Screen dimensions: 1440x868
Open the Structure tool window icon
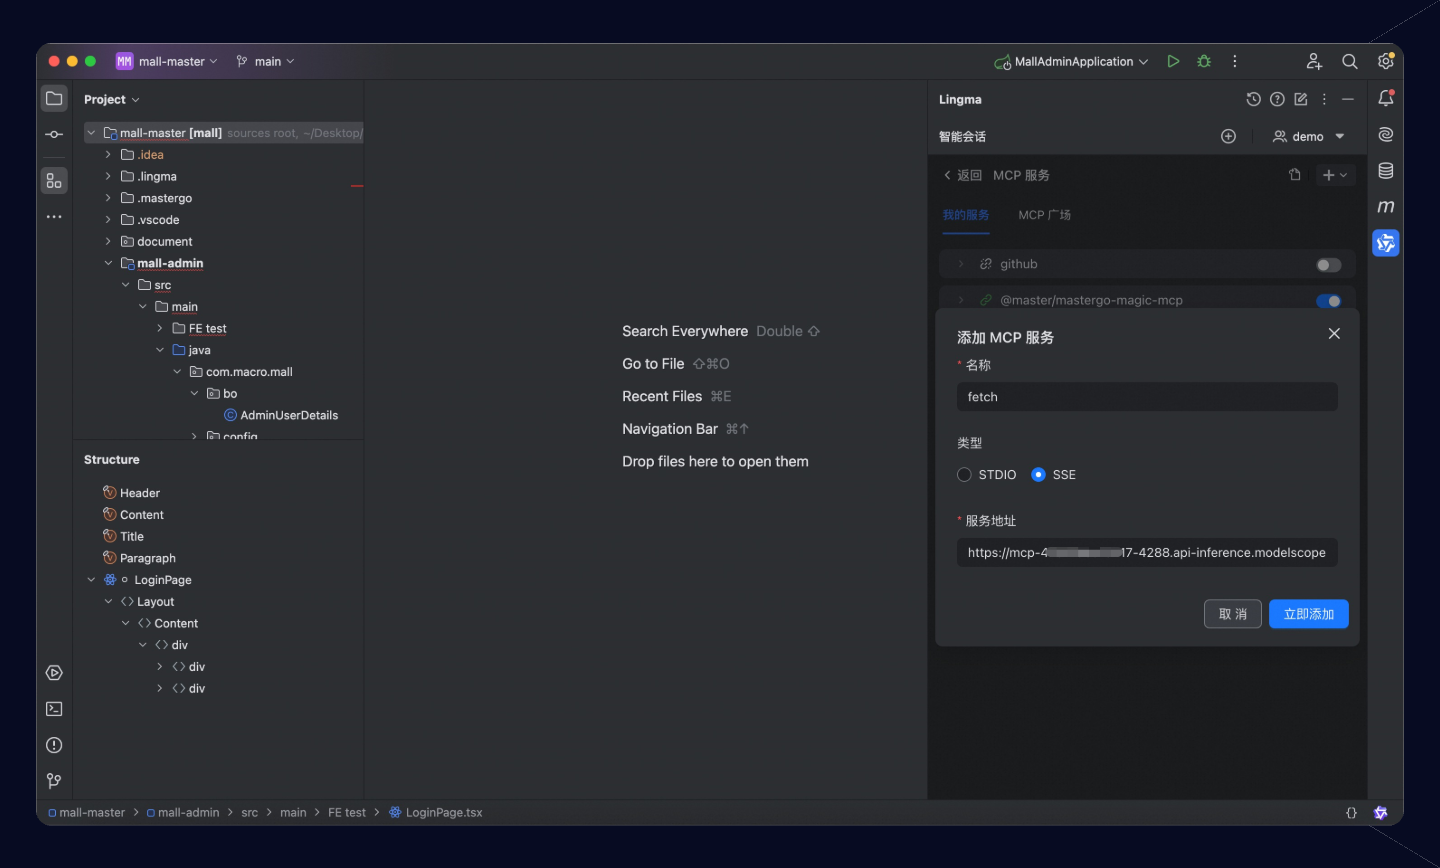54,181
